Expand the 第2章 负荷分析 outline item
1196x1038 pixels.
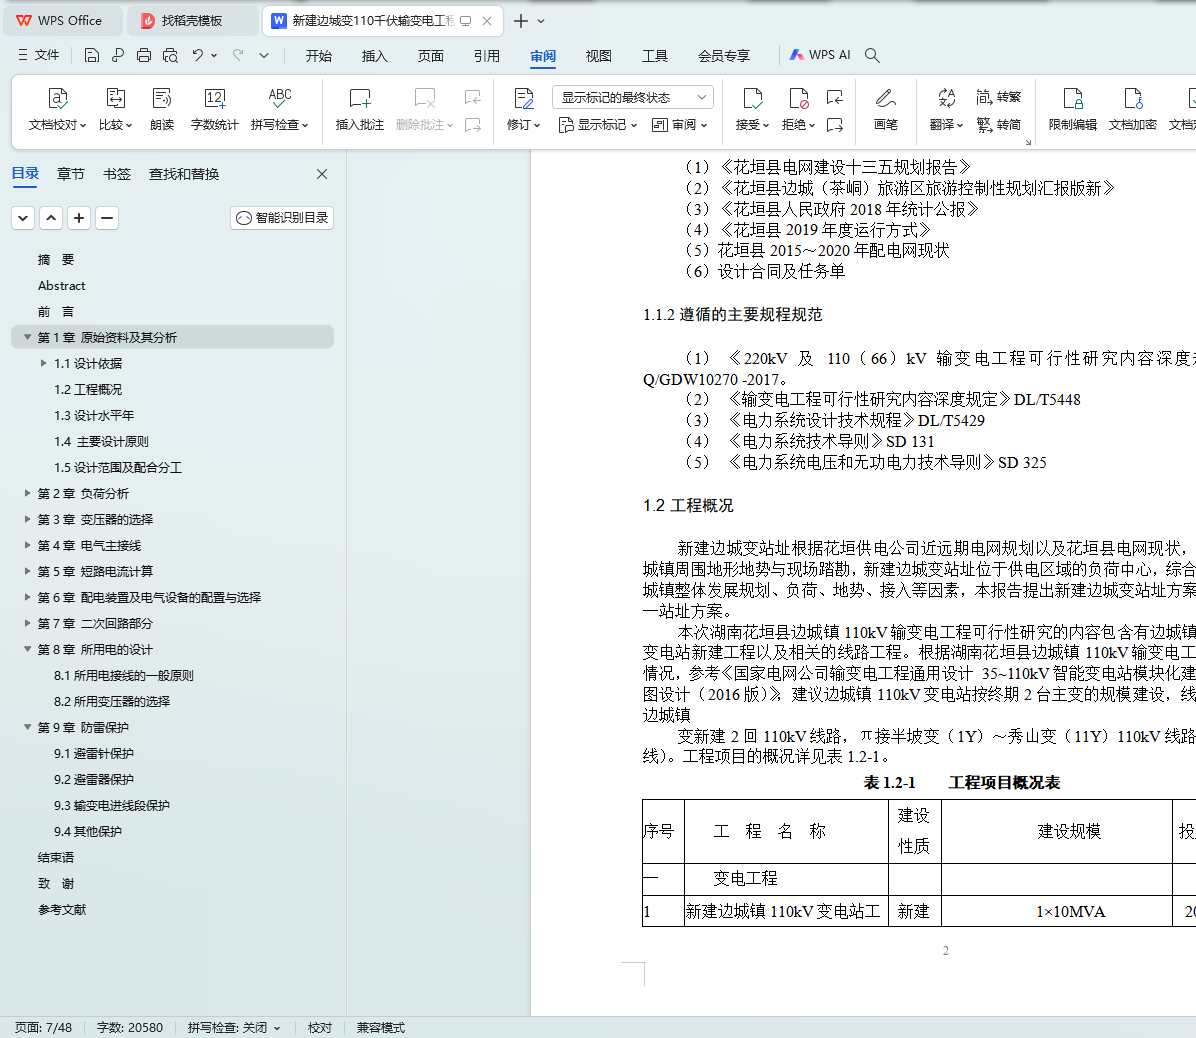click(x=27, y=493)
